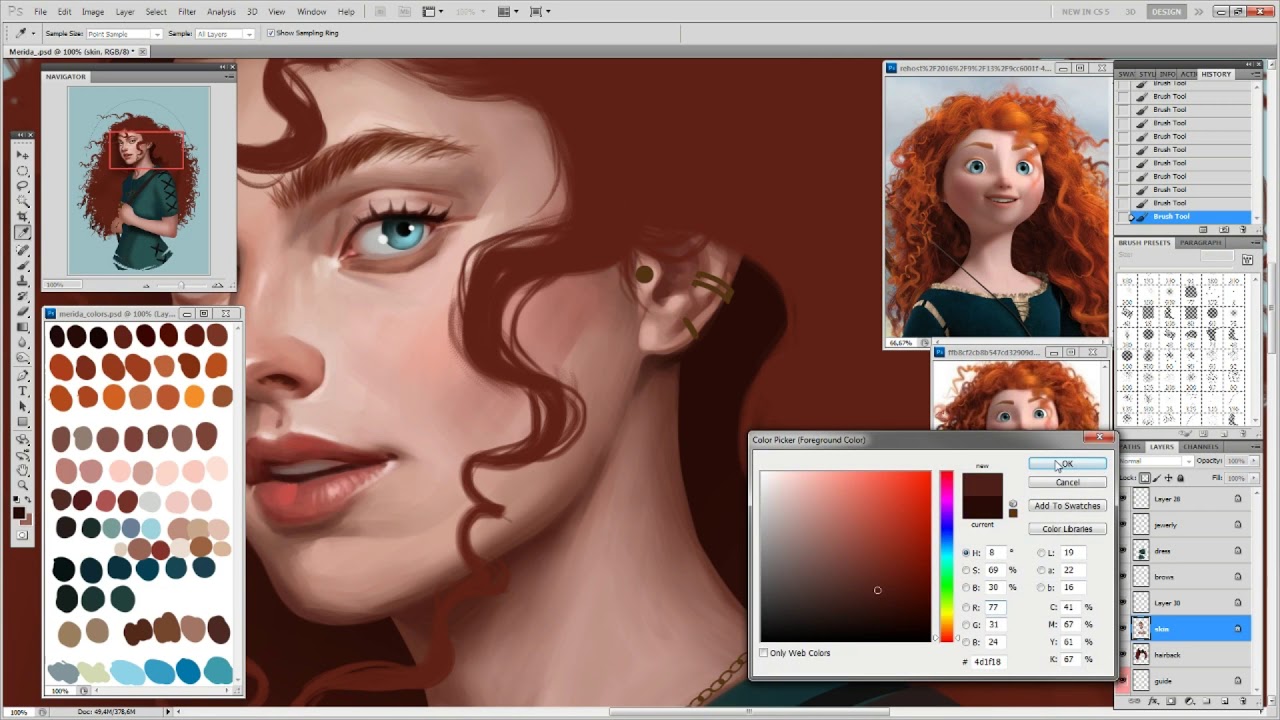Viewport: 1280px width, 720px height.
Task: Select the Eyedropper tool in the toolbox
Action: coord(22,232)
